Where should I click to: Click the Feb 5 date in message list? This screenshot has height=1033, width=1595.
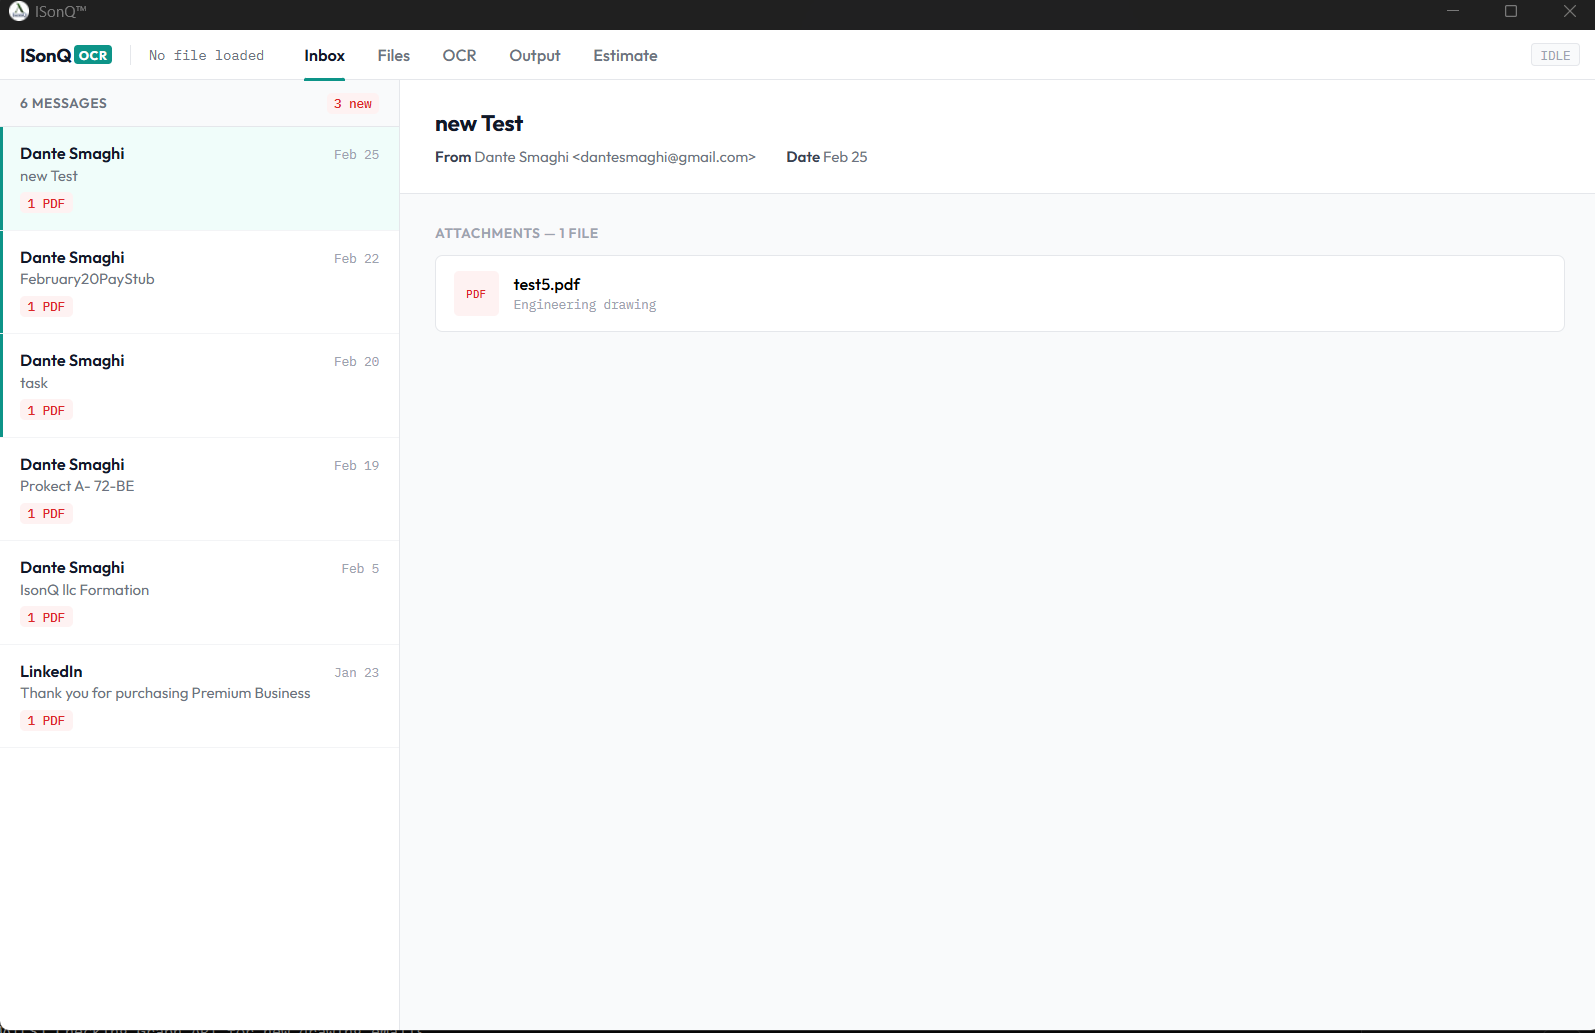360,569
